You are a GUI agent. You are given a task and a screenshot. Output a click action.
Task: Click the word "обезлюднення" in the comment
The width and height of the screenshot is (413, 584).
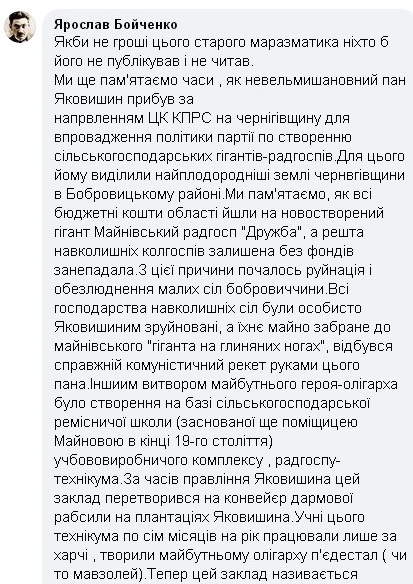click(x=103, y=289)
